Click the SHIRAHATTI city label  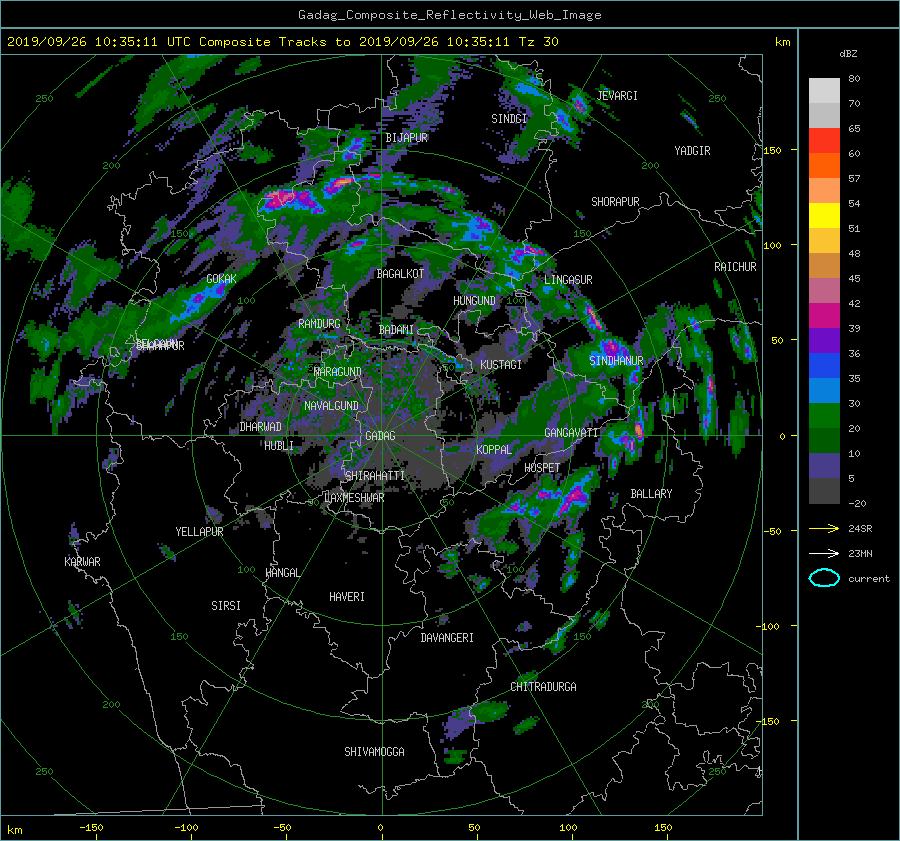[x=374, y=476]
